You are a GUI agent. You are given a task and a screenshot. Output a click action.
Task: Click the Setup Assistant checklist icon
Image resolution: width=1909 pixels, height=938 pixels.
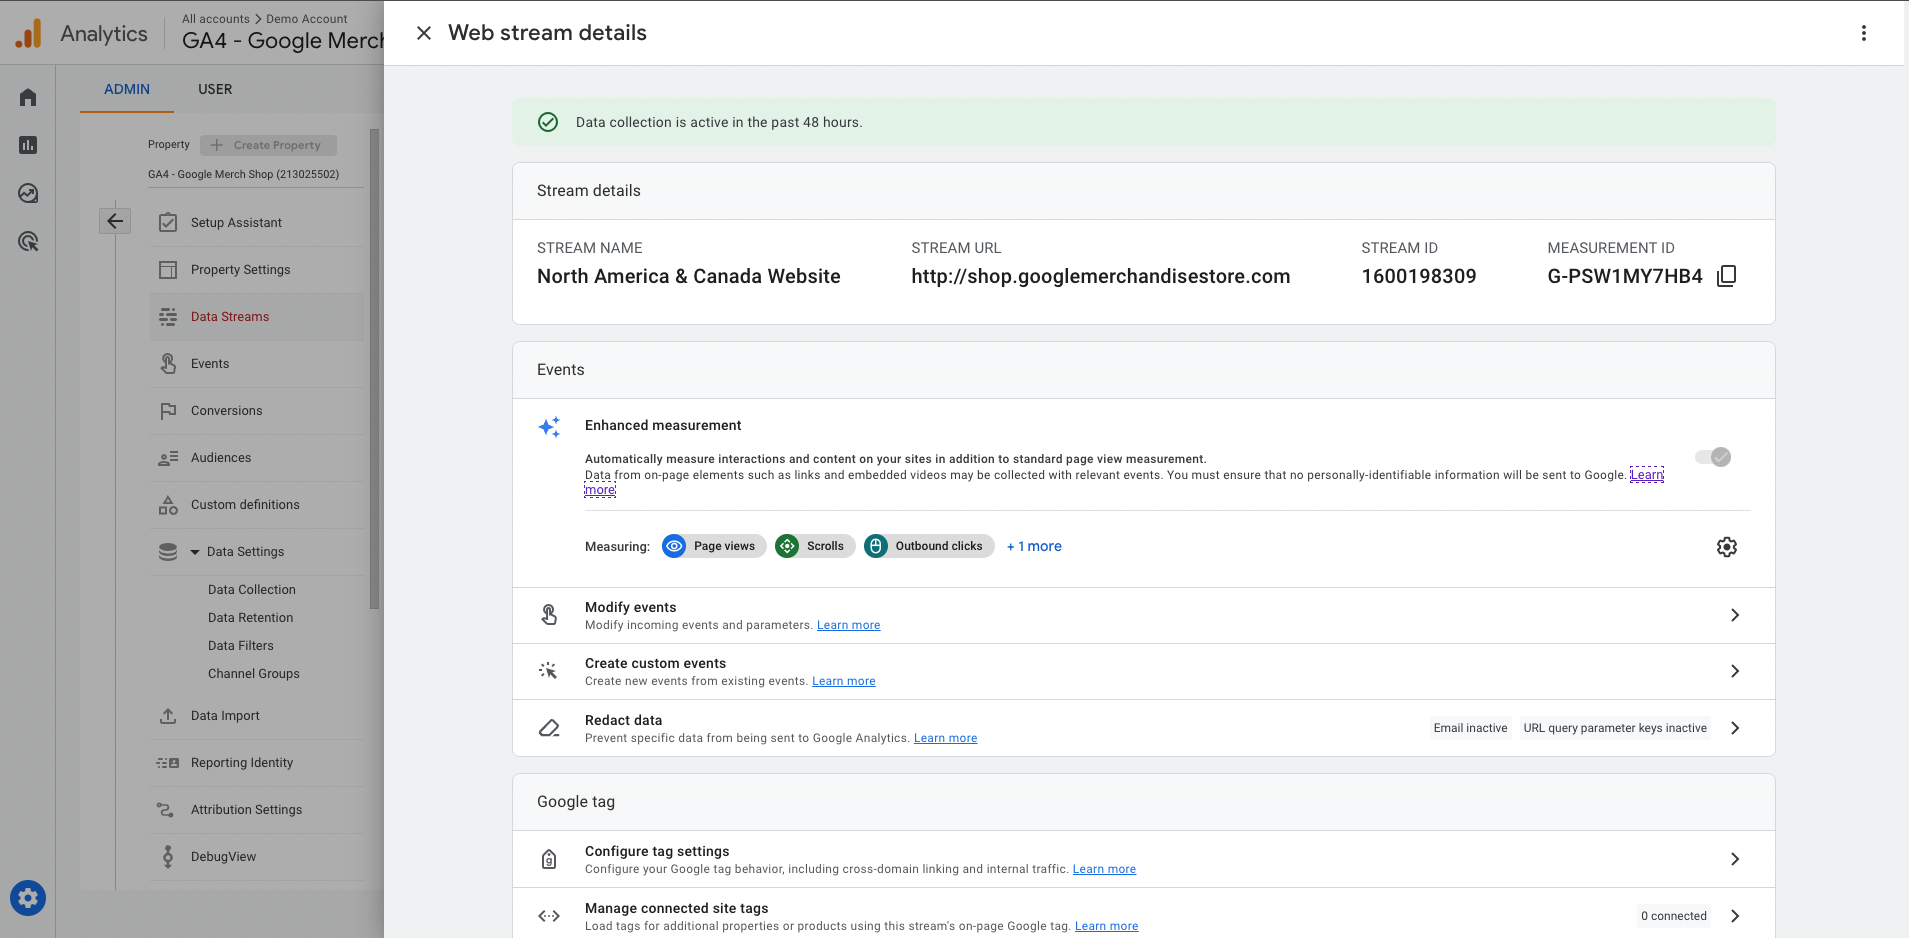(168, 222)
